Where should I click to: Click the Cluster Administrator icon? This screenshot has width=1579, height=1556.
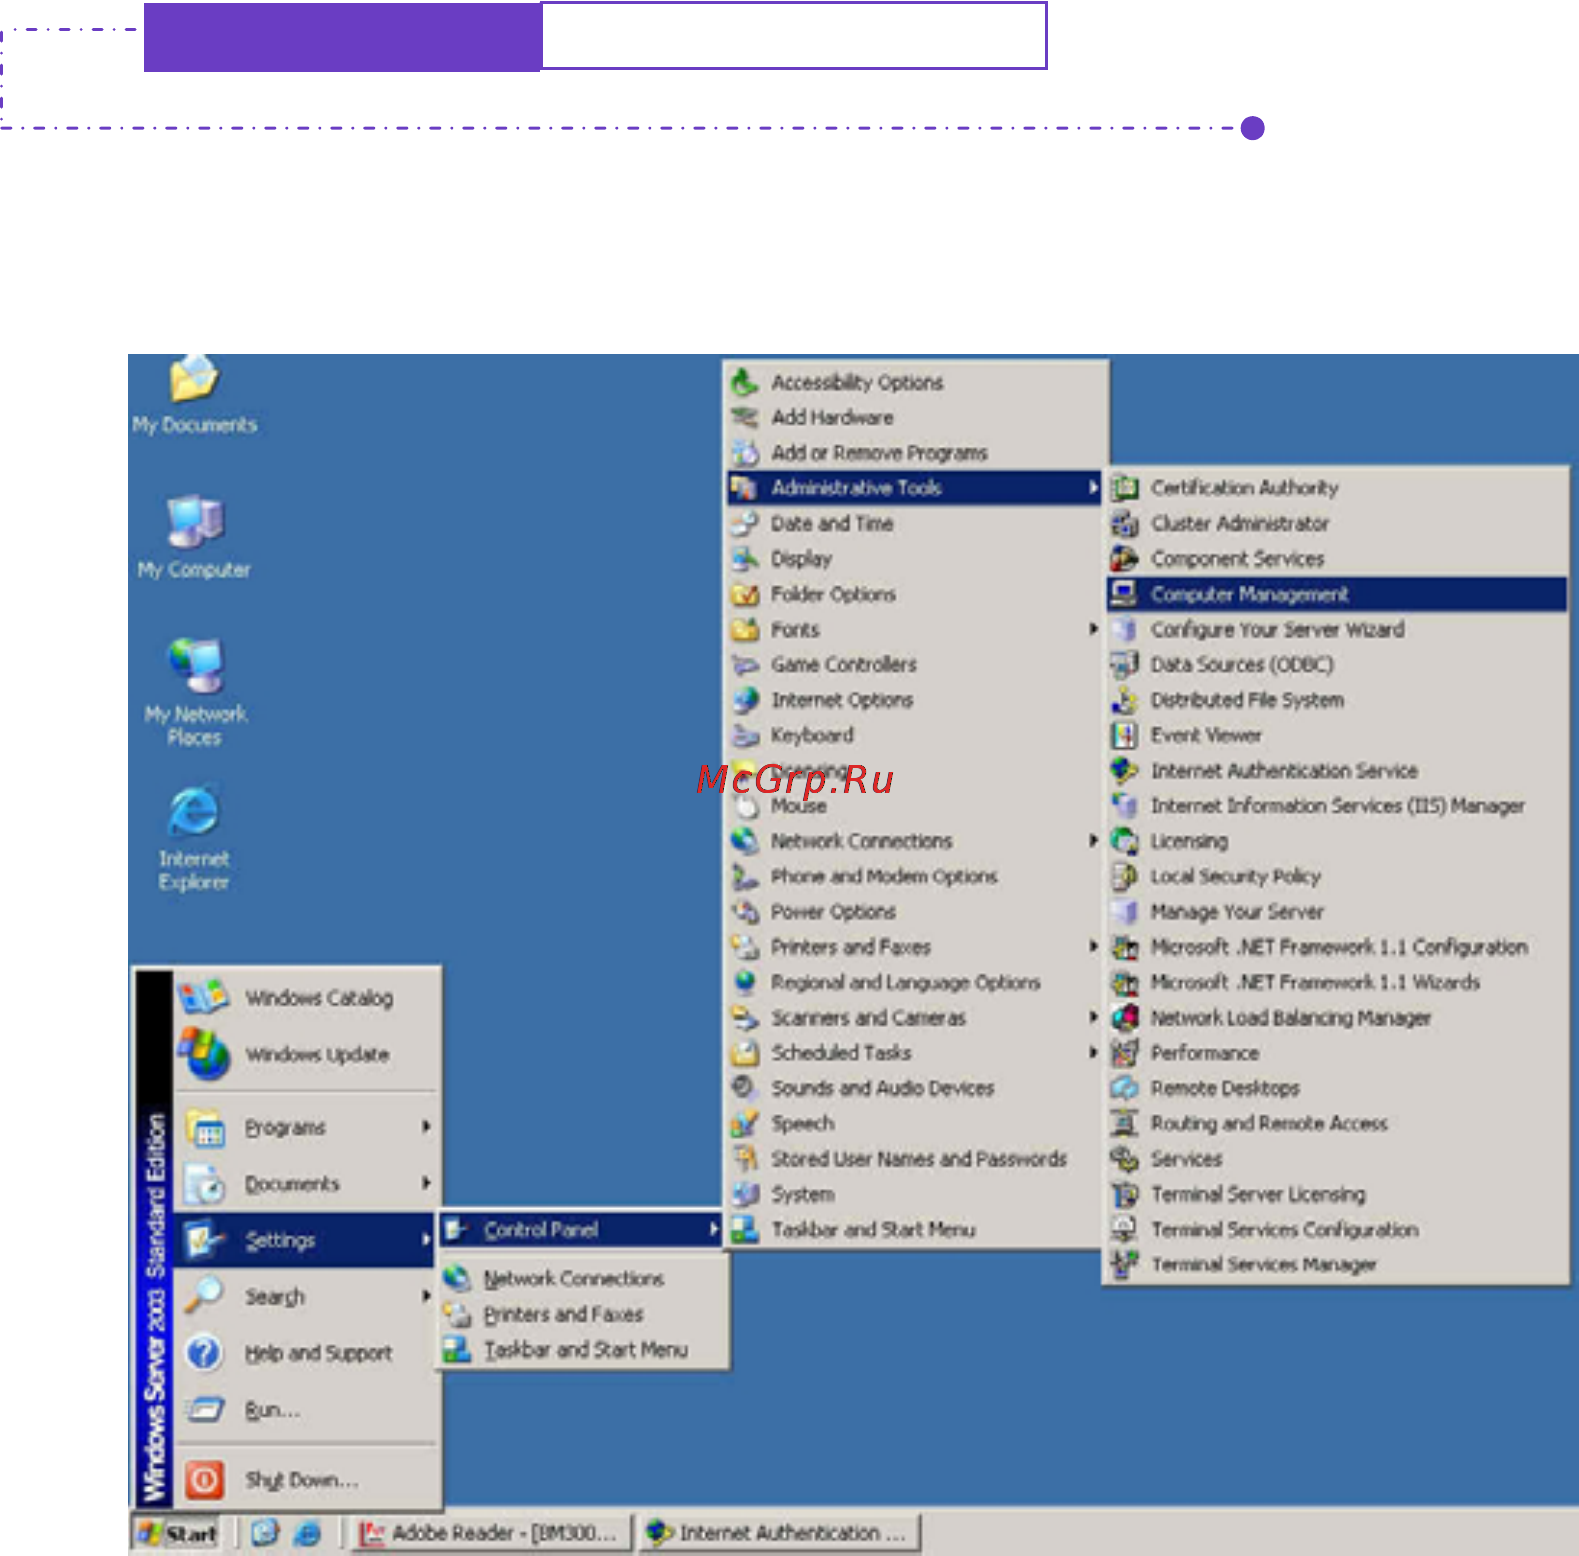click(1125, 523)
